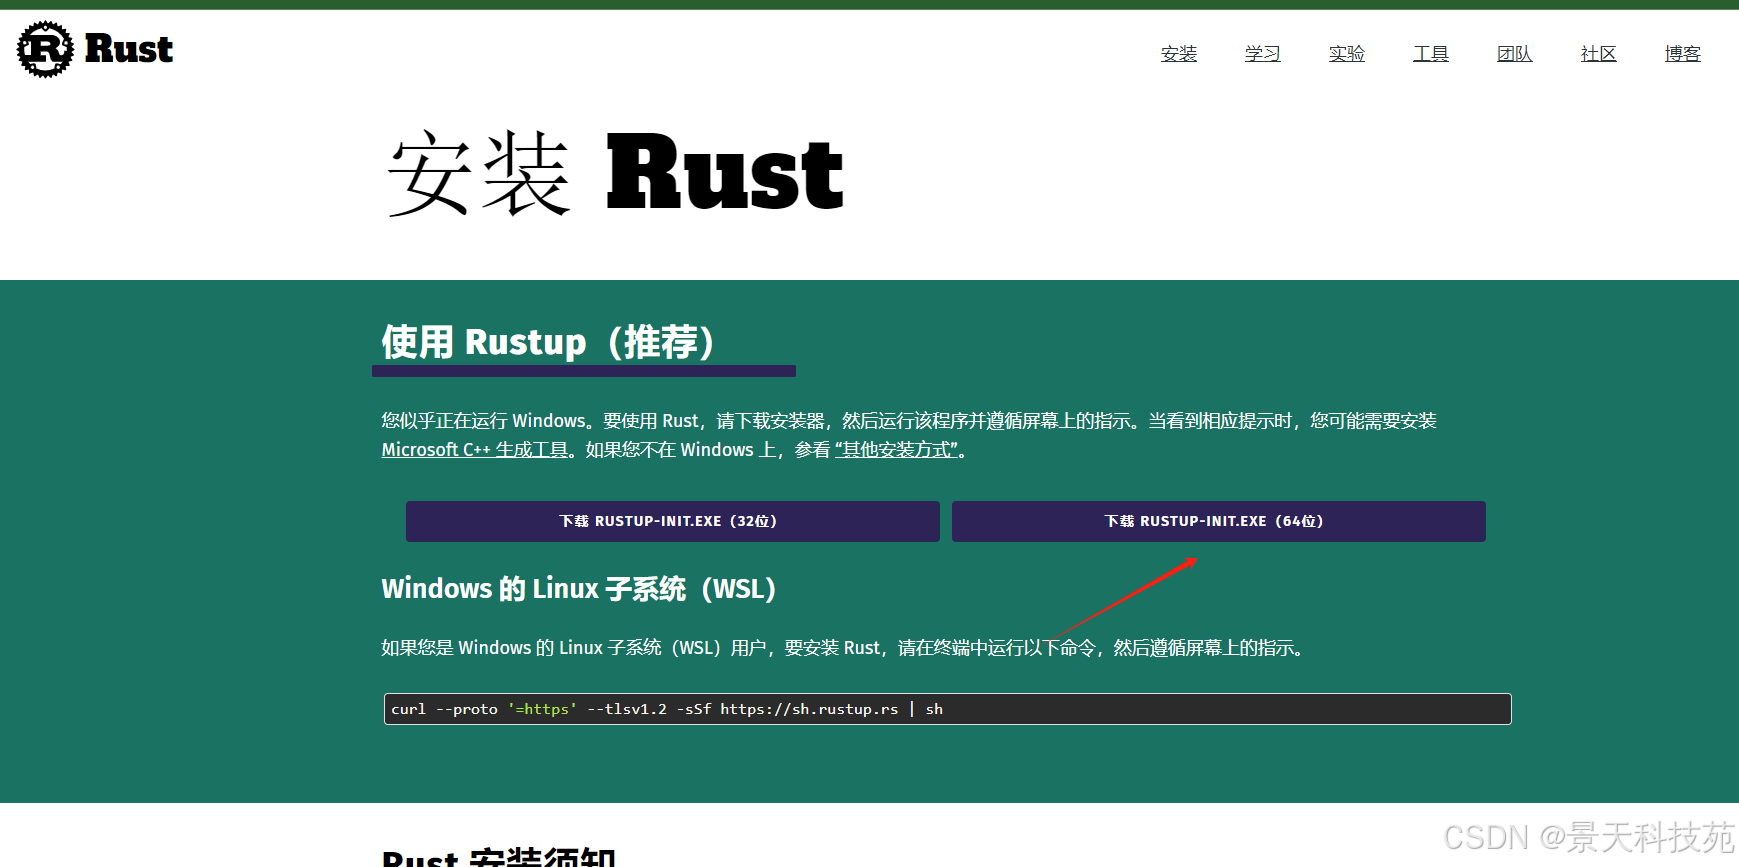Open the 社区 navigation link
Screen dimensions: 1739x867
click(x=1599, y=54)
